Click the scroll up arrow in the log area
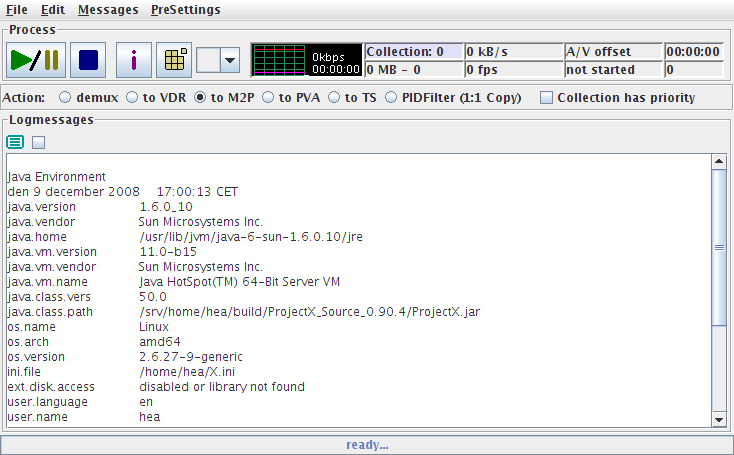 pyautogui.click(x=718, y=162)
